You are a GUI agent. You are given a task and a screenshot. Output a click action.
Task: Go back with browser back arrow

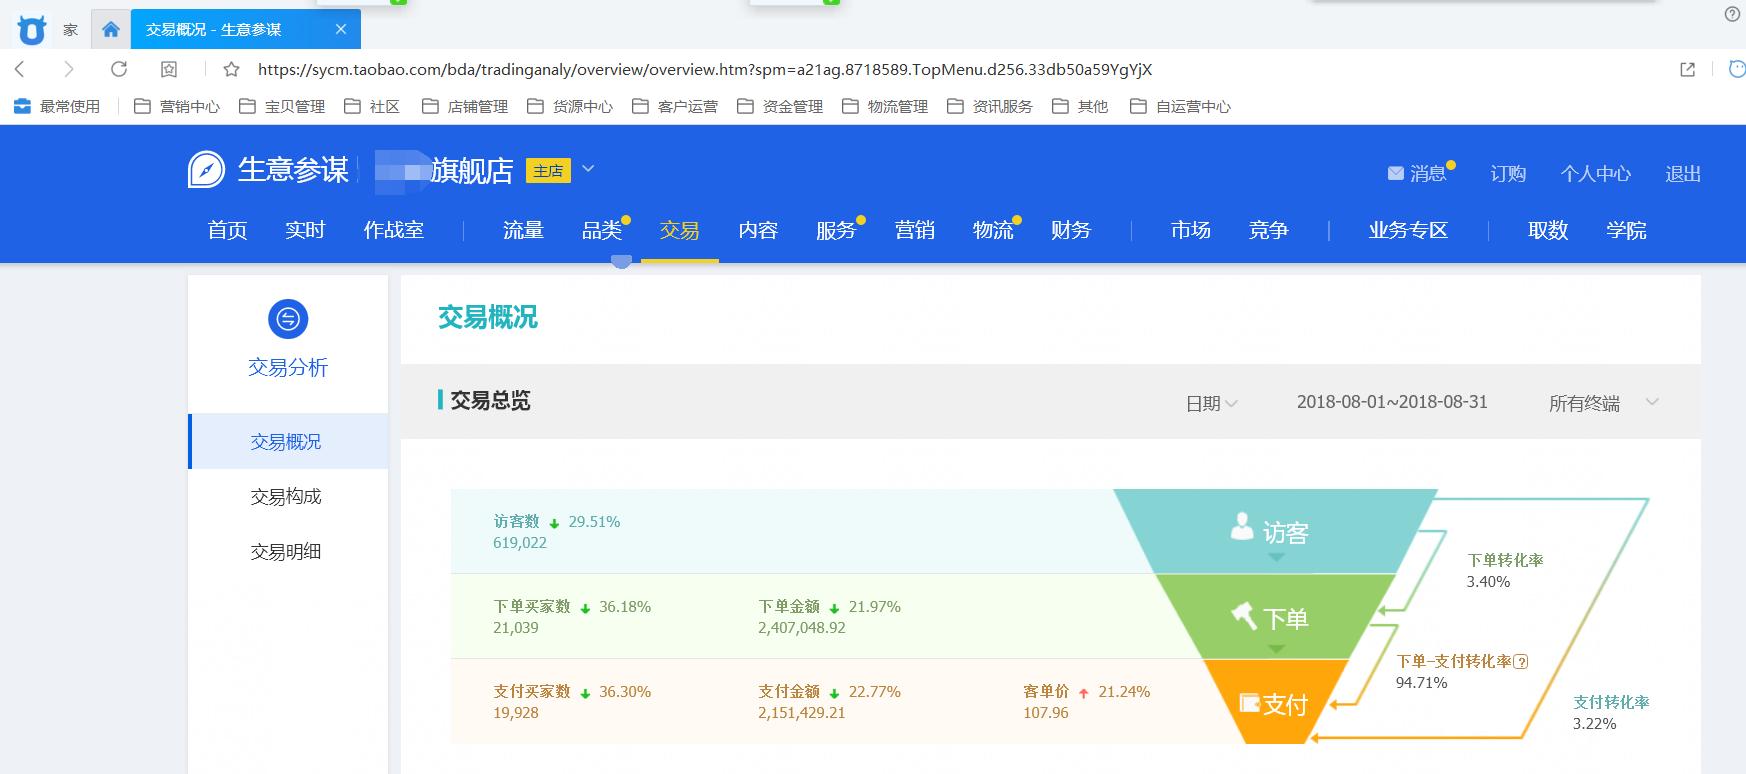point(20,69)
